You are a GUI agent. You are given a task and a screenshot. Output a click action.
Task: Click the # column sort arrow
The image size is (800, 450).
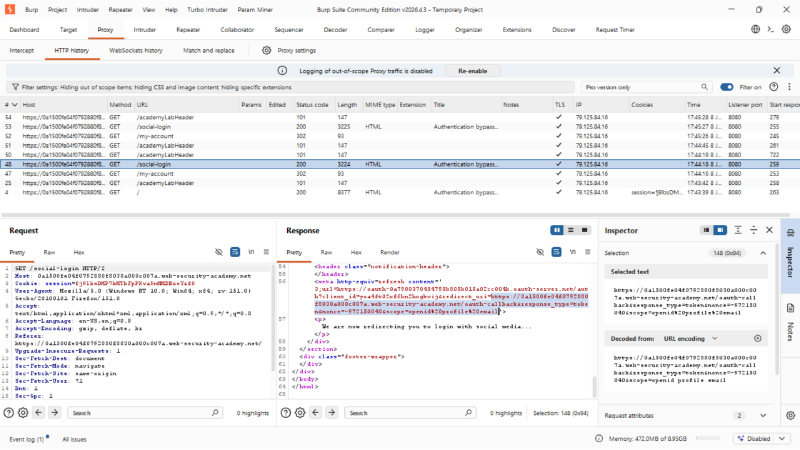(x=15, y=104)
